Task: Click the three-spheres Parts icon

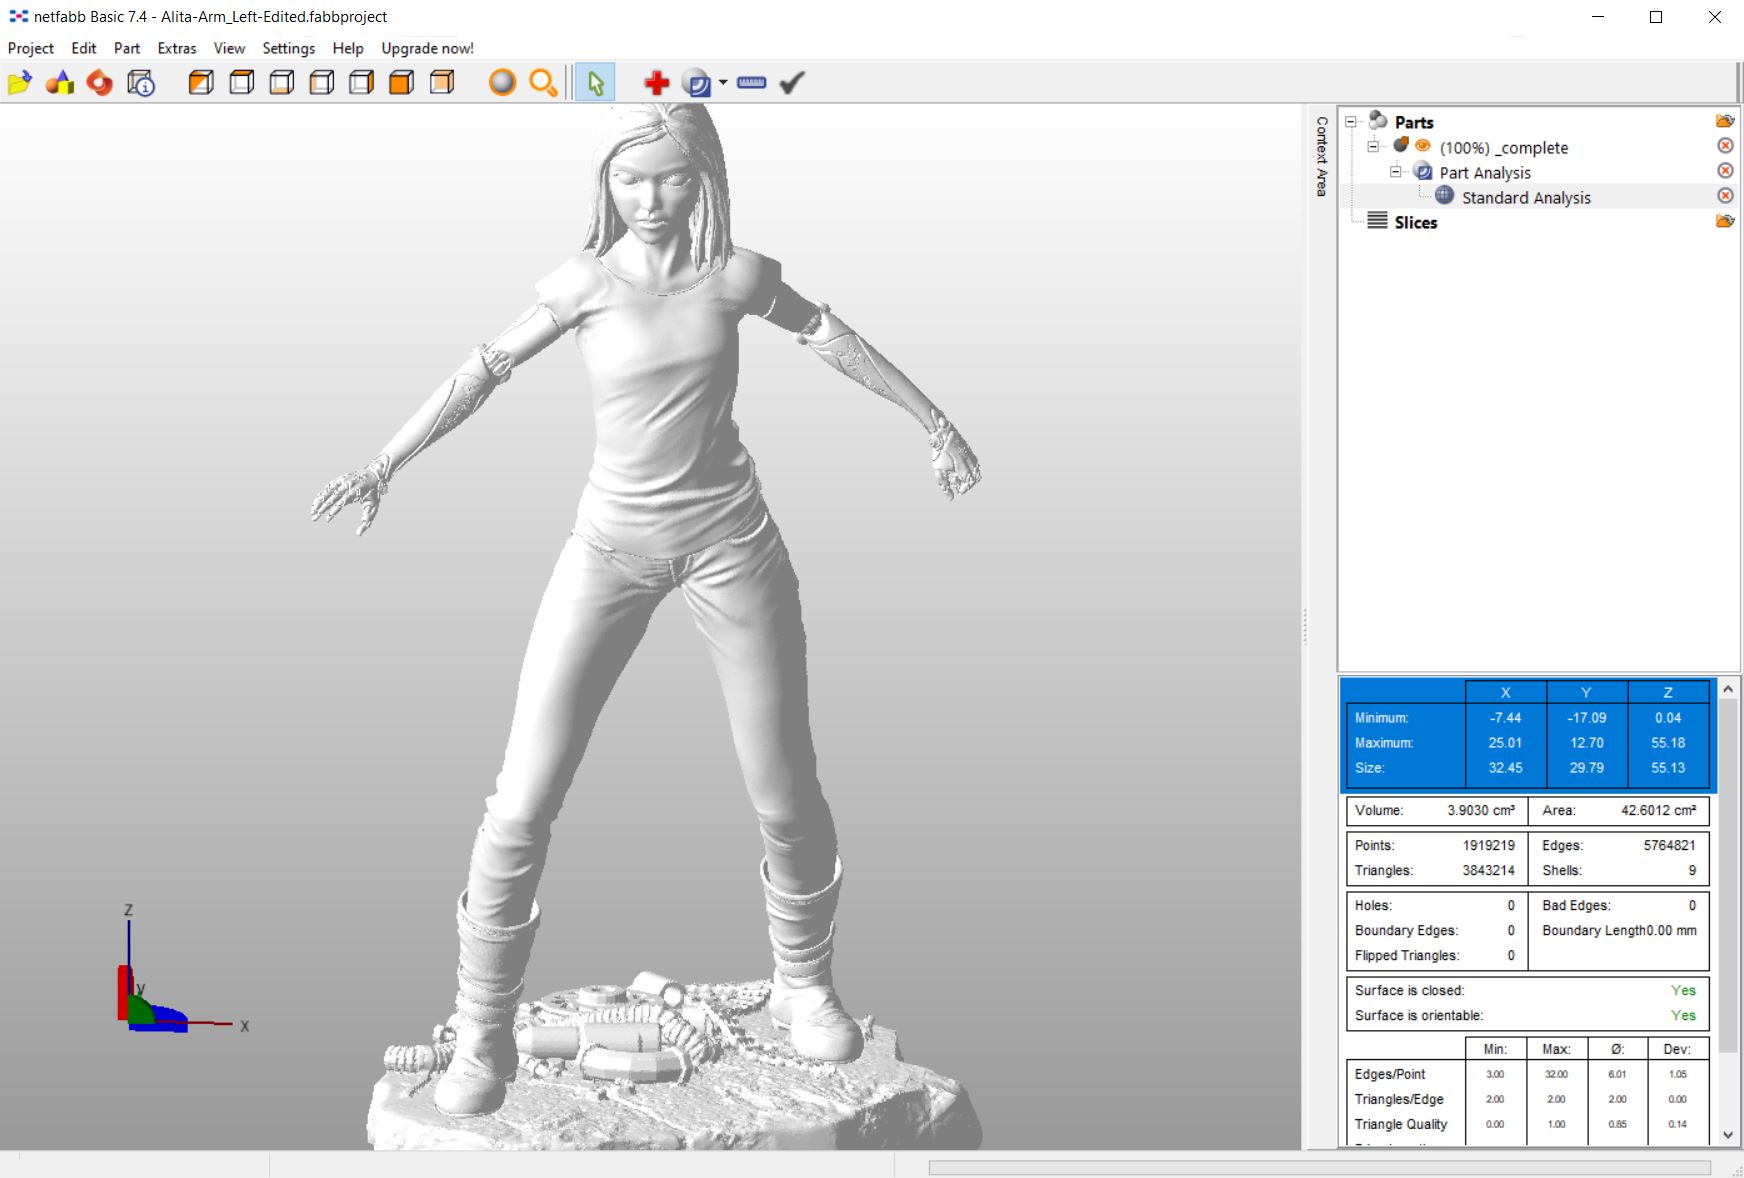Action: point(1378,121)
